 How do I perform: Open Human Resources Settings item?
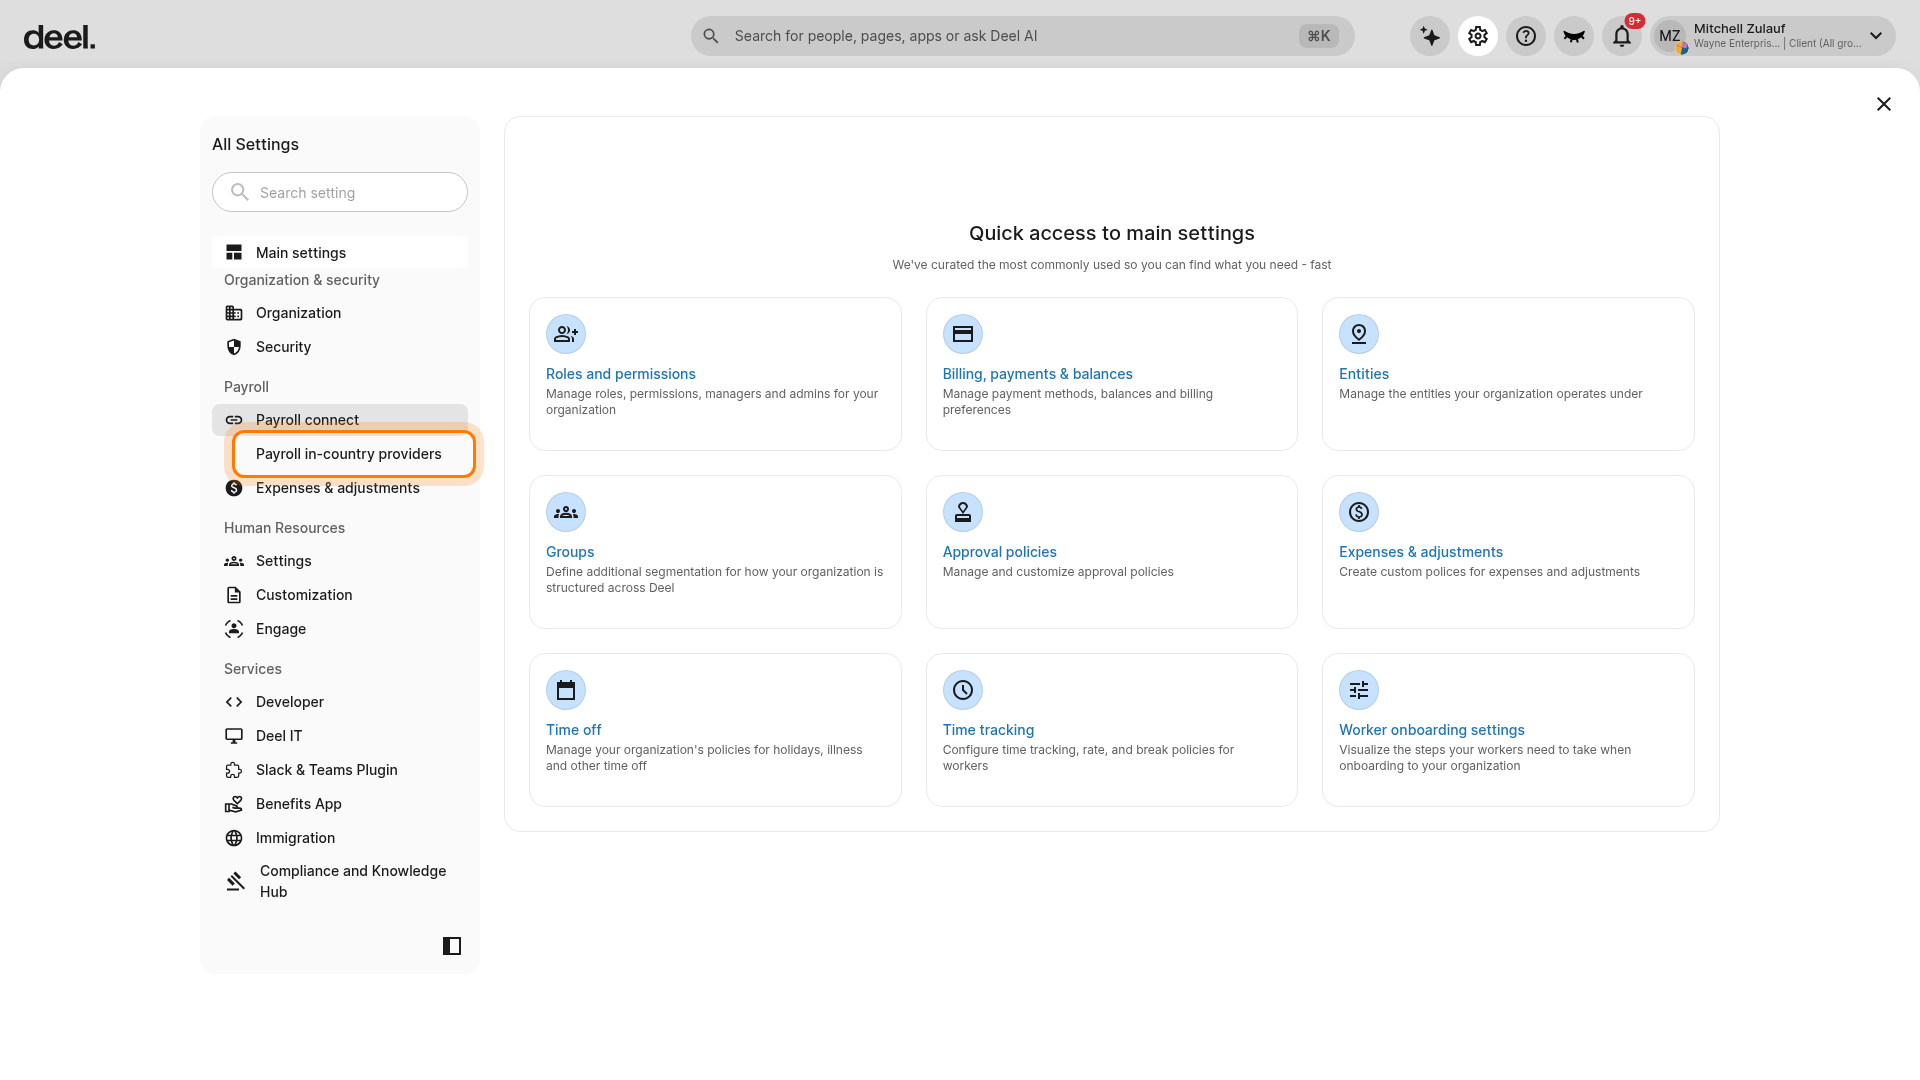point(340,561)
